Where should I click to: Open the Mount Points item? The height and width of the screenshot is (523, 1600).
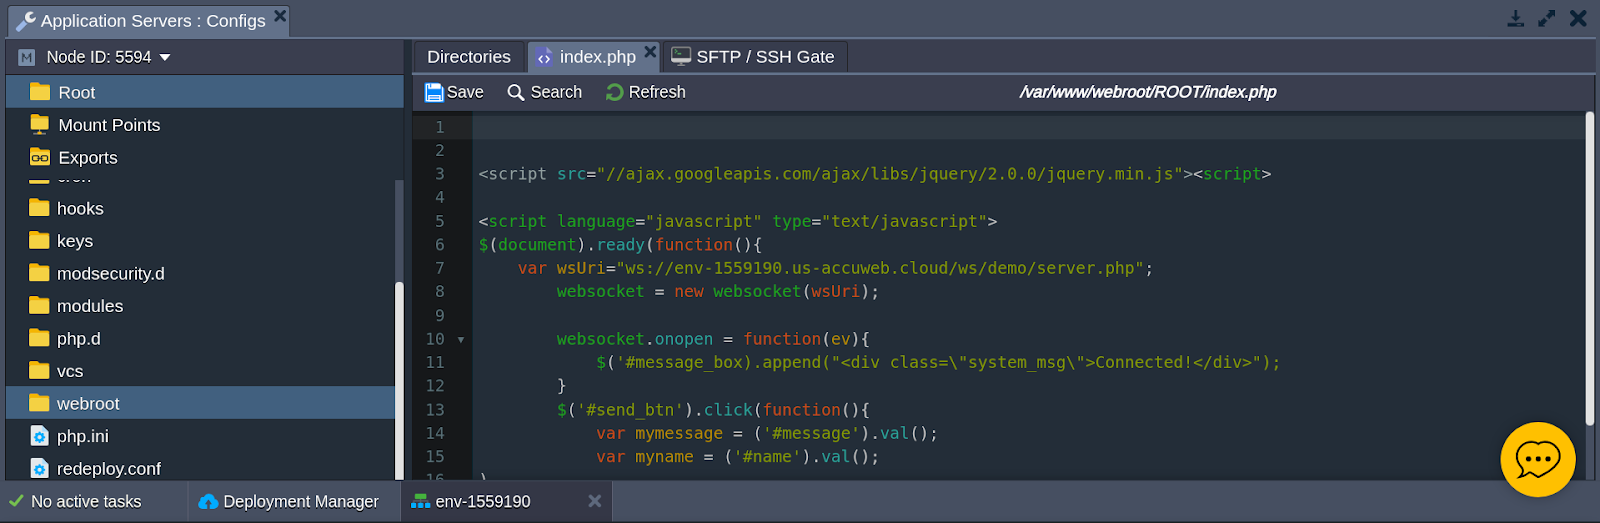click(x=109, y=125)
